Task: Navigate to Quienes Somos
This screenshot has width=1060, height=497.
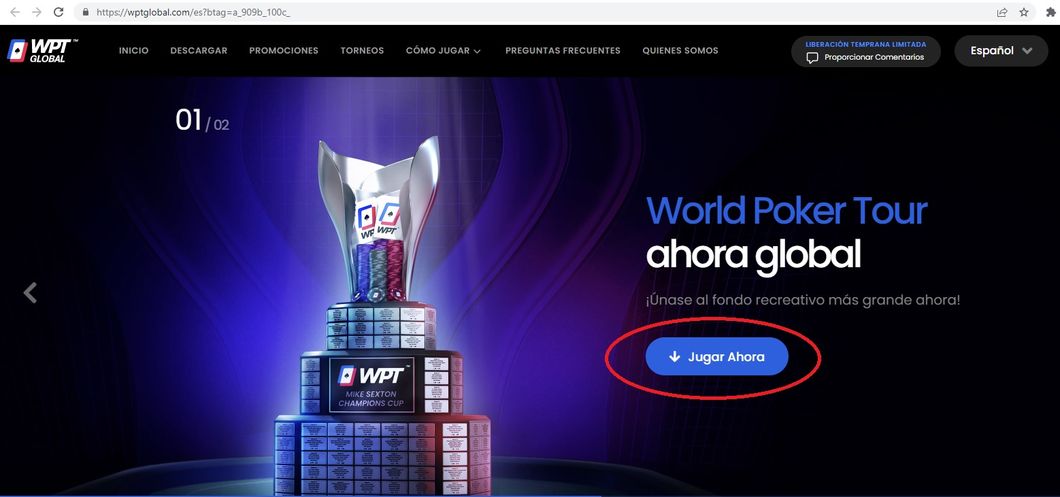Action: coord(680,51)
